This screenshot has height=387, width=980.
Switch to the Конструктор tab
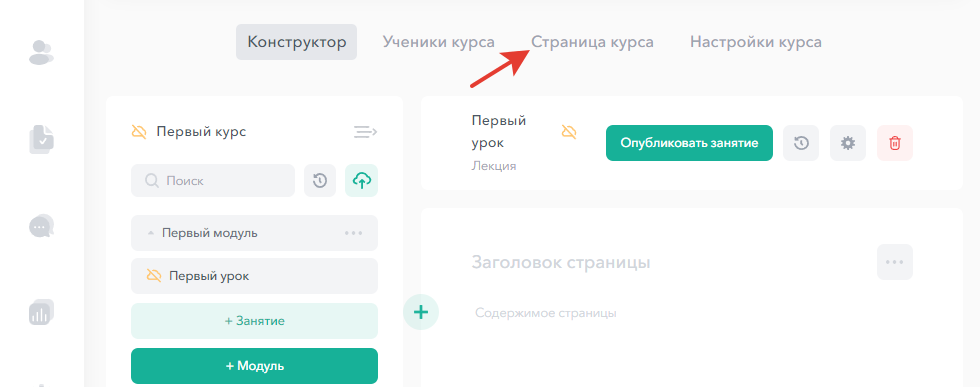click(296, 42)
